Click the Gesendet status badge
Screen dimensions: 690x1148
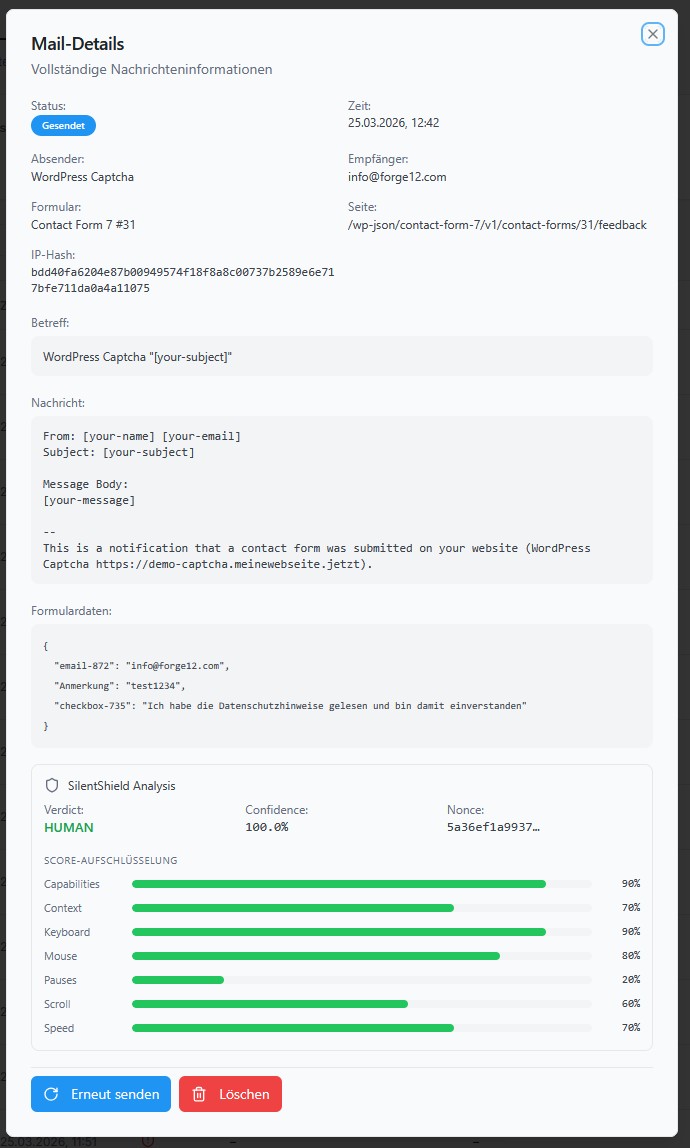(63, 125)
